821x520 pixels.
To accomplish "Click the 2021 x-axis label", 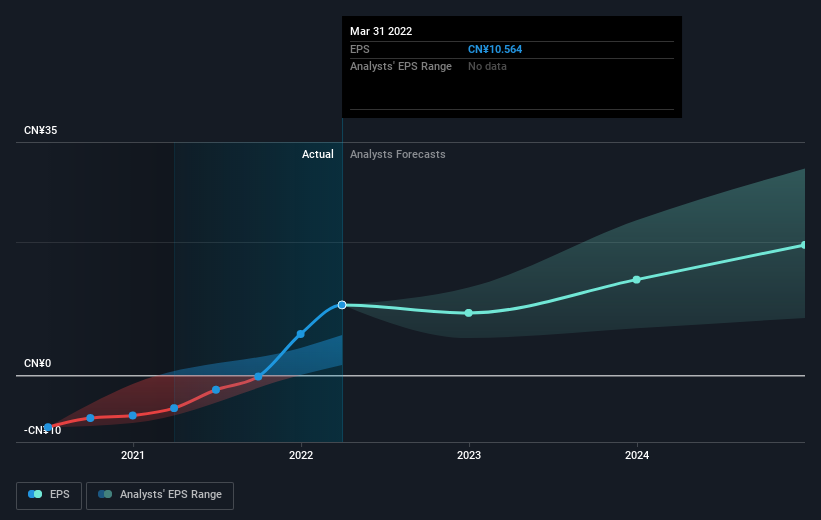I will [132, 455].
